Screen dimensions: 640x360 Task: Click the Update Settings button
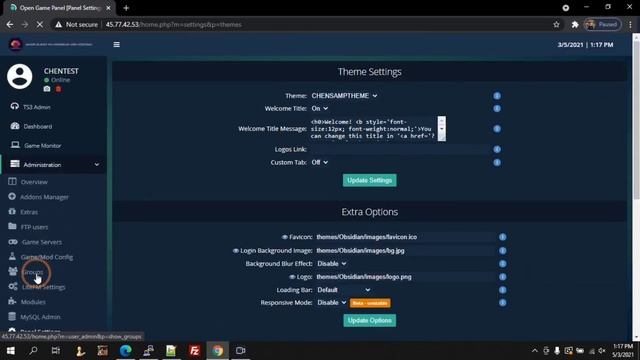369,180
